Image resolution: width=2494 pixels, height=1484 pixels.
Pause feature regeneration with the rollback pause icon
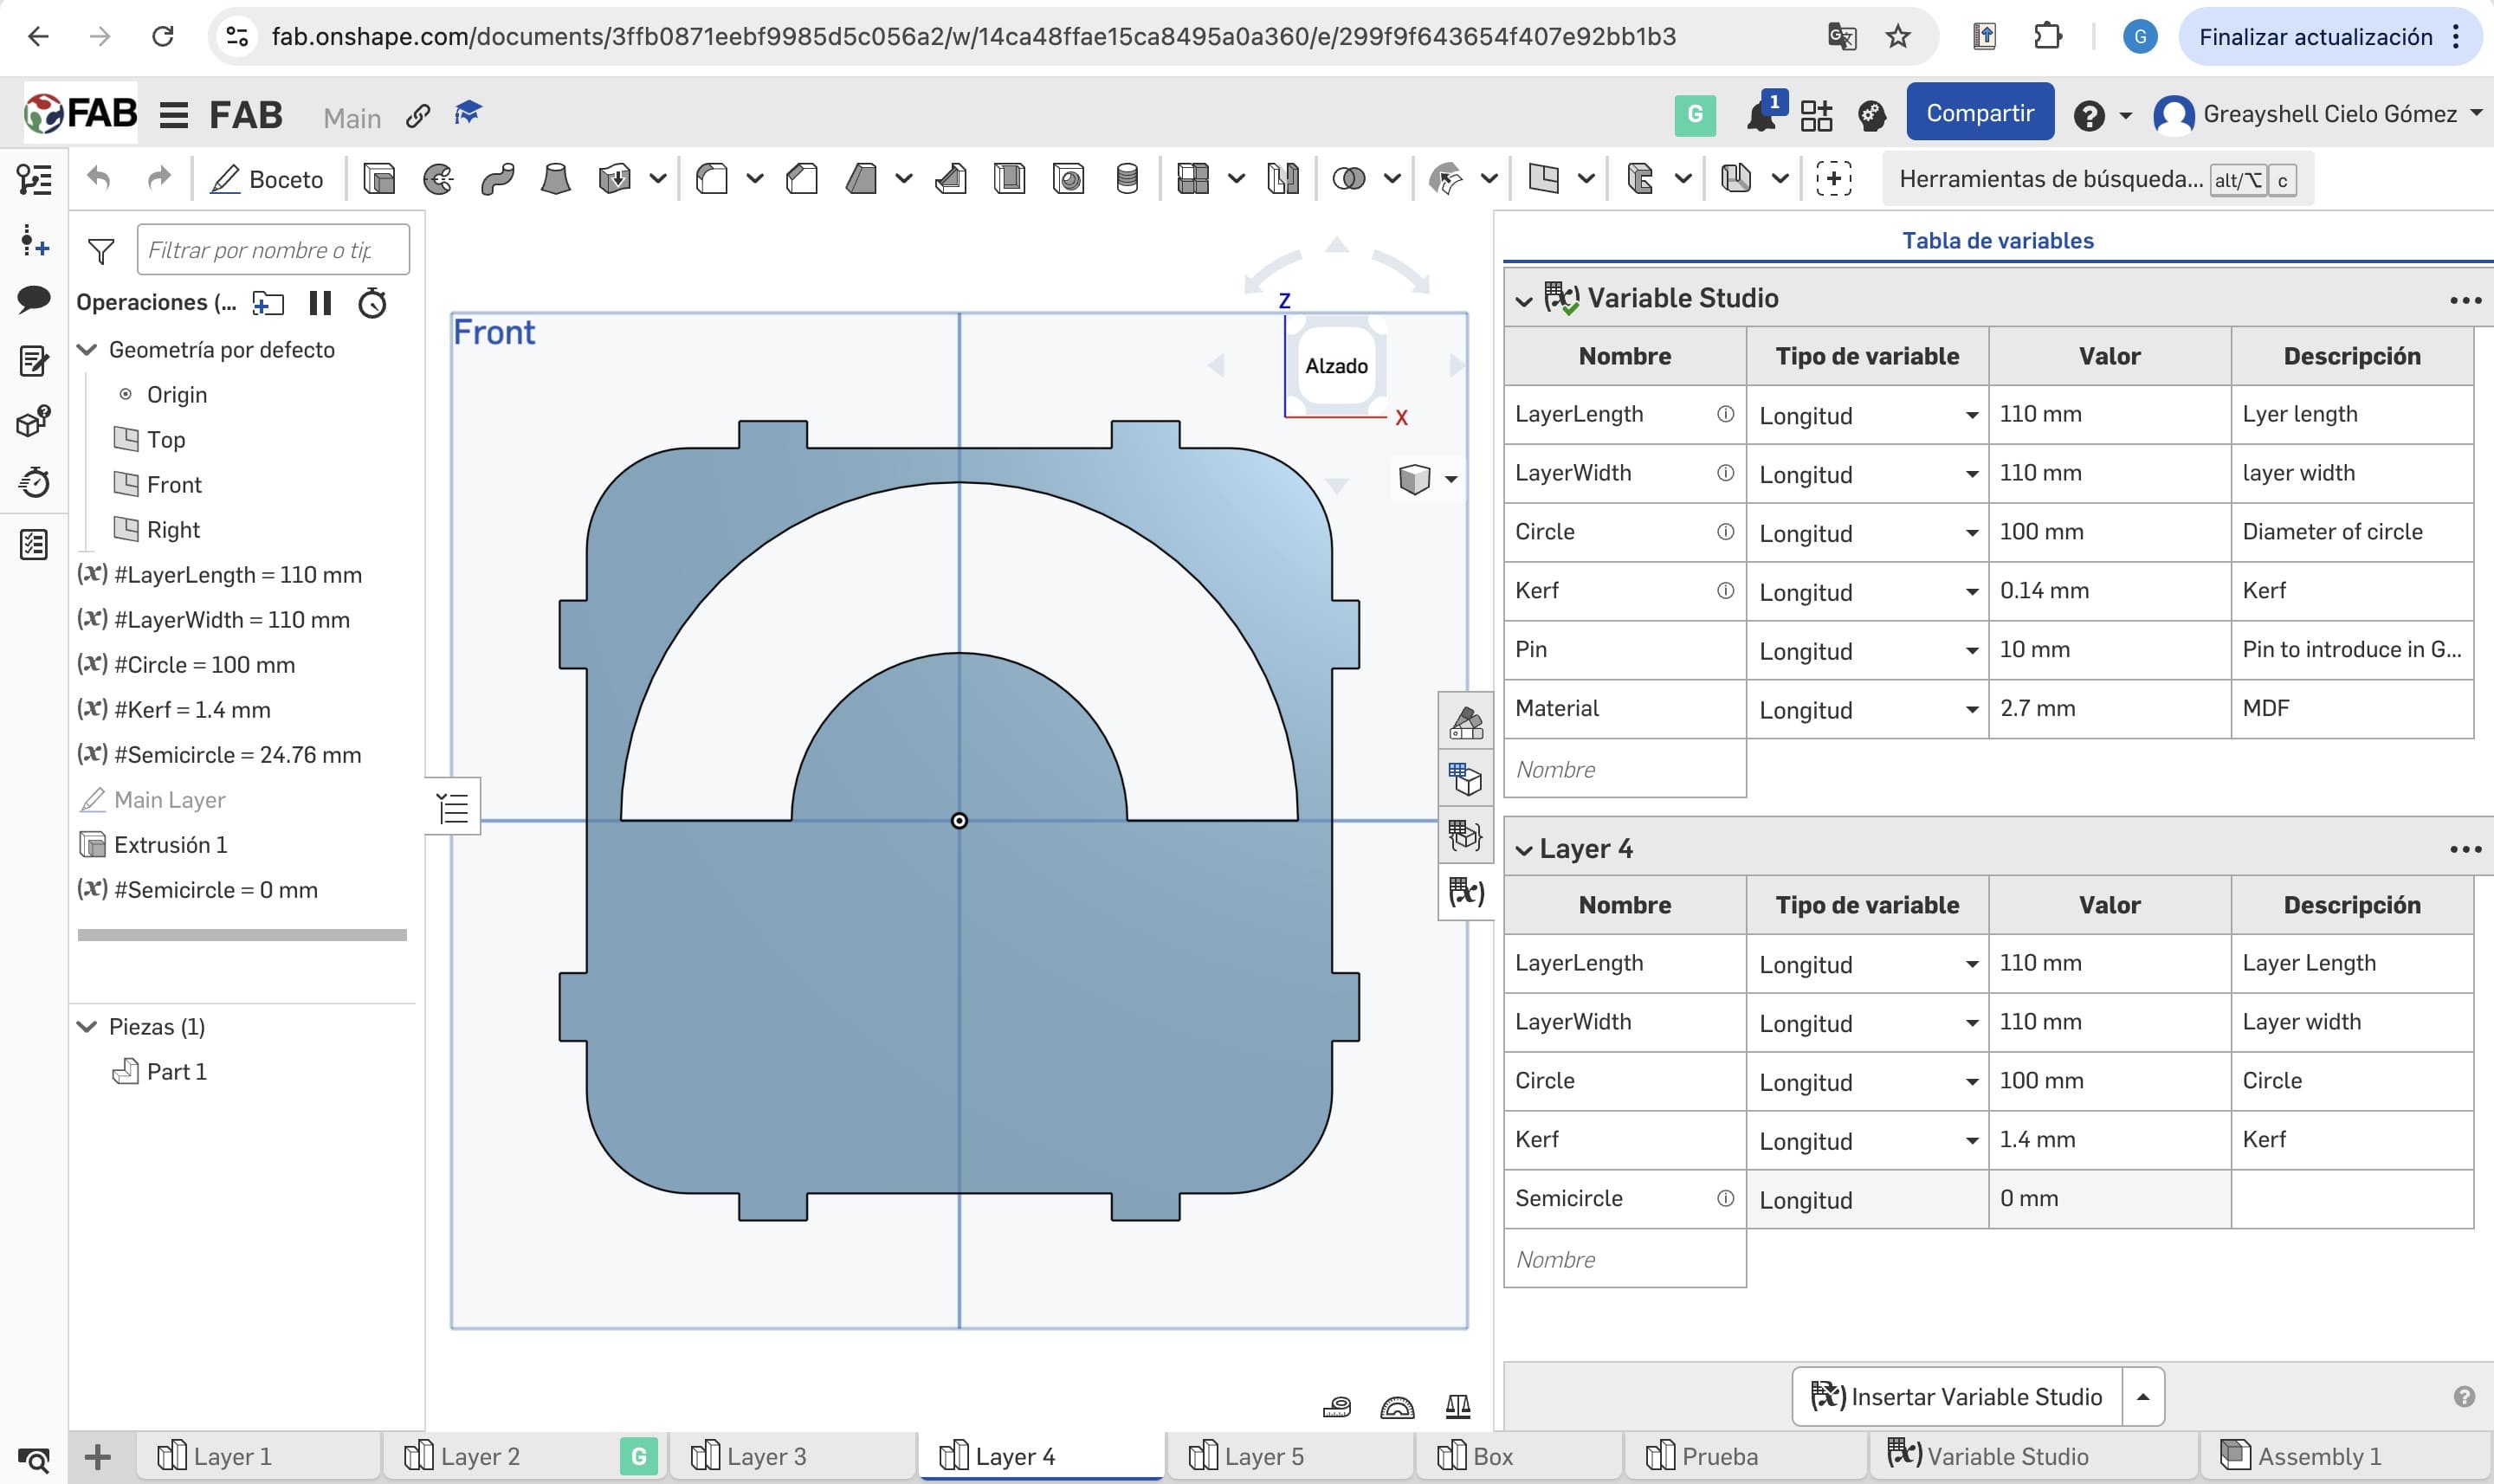[x=320, y=303]
